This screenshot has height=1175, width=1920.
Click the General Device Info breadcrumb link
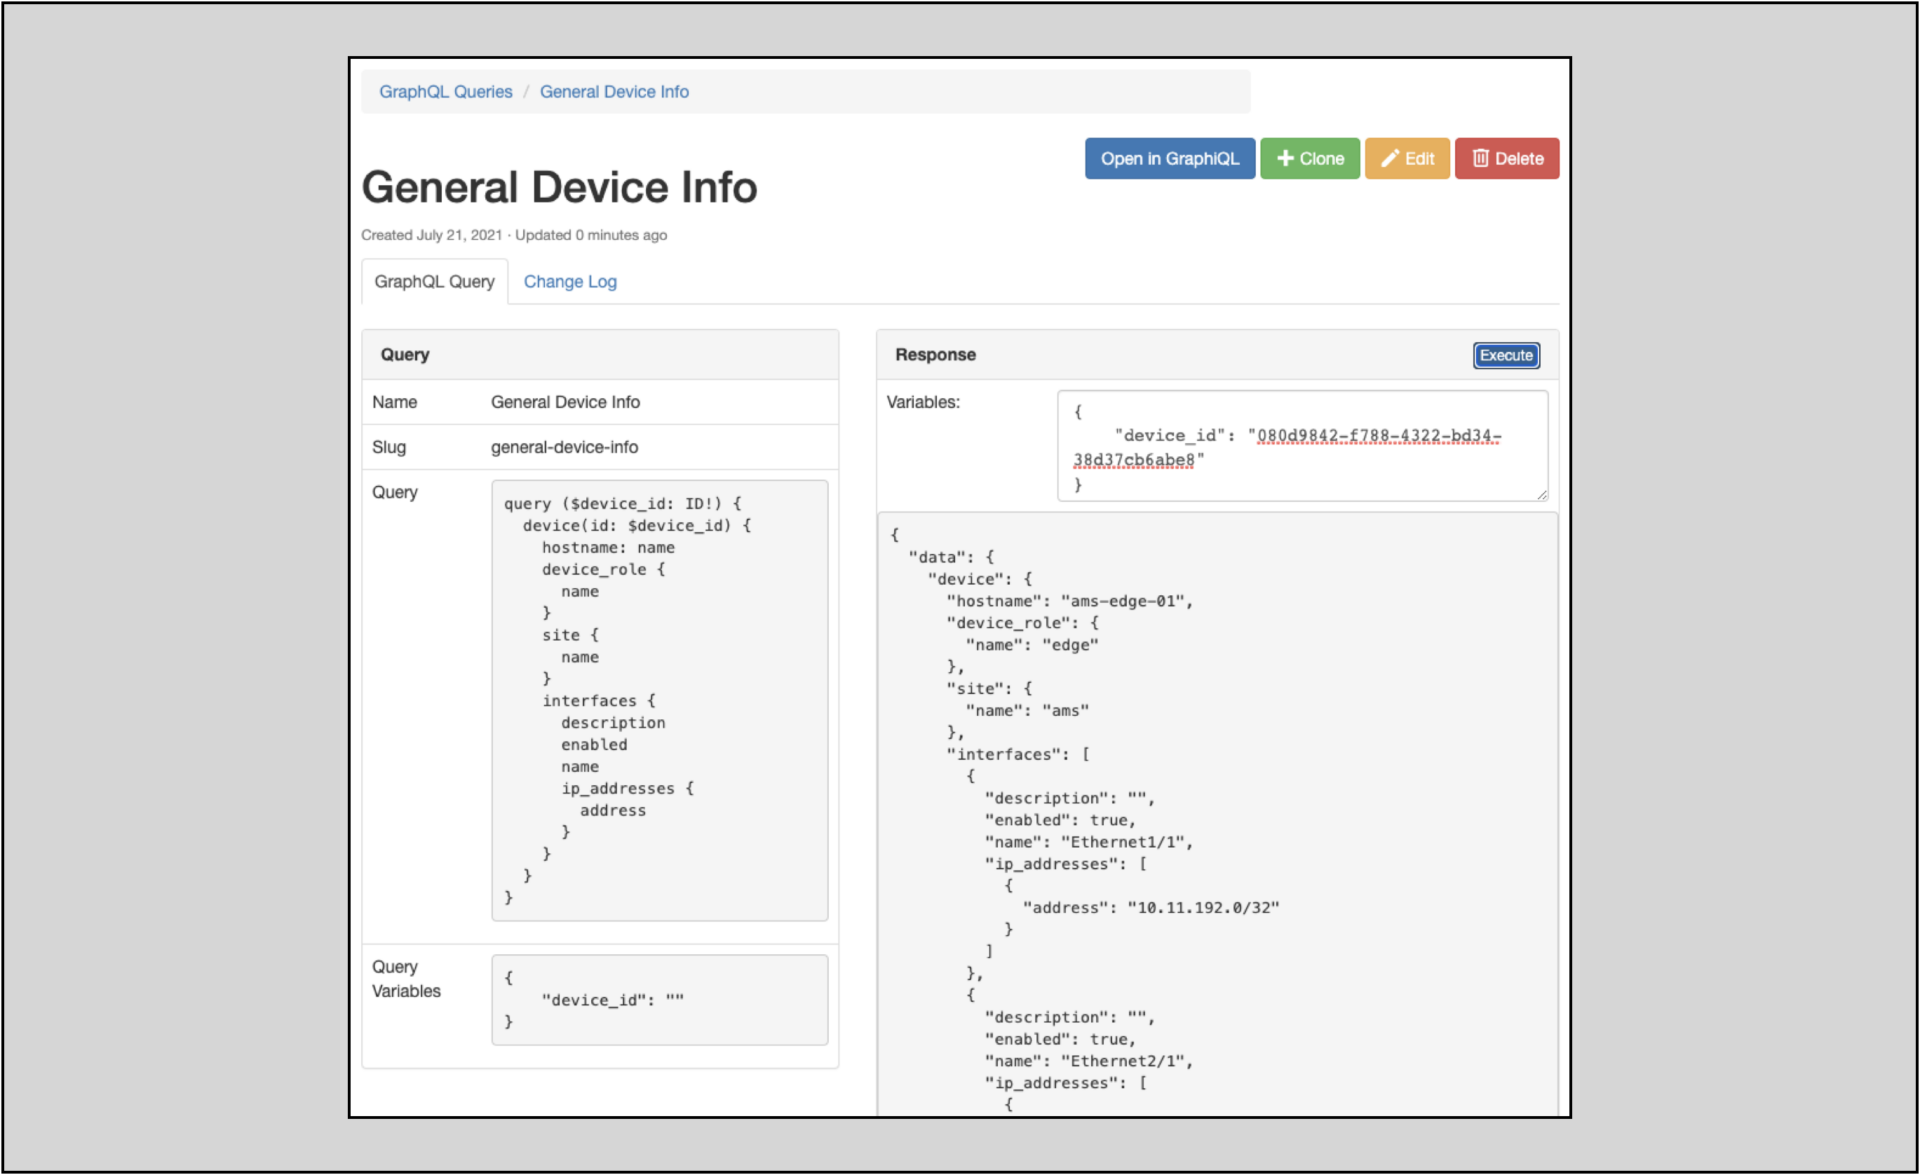[x=614, y=91]
